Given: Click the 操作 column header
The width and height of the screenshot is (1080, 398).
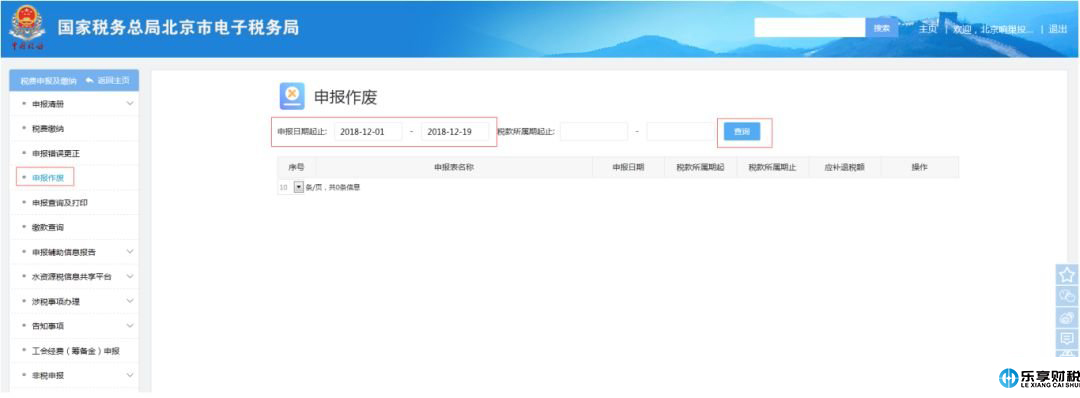Looking at the screenshot, I should (920, 167).
